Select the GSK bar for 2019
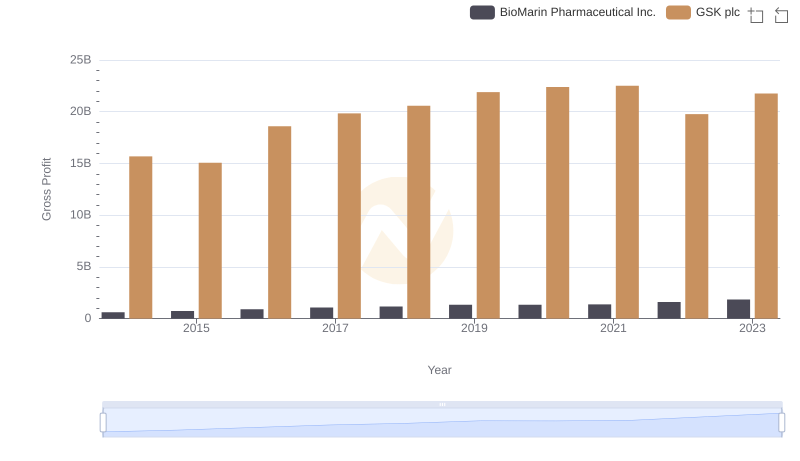The width and height of the screenshot is (800, 461). coord(488,205)
